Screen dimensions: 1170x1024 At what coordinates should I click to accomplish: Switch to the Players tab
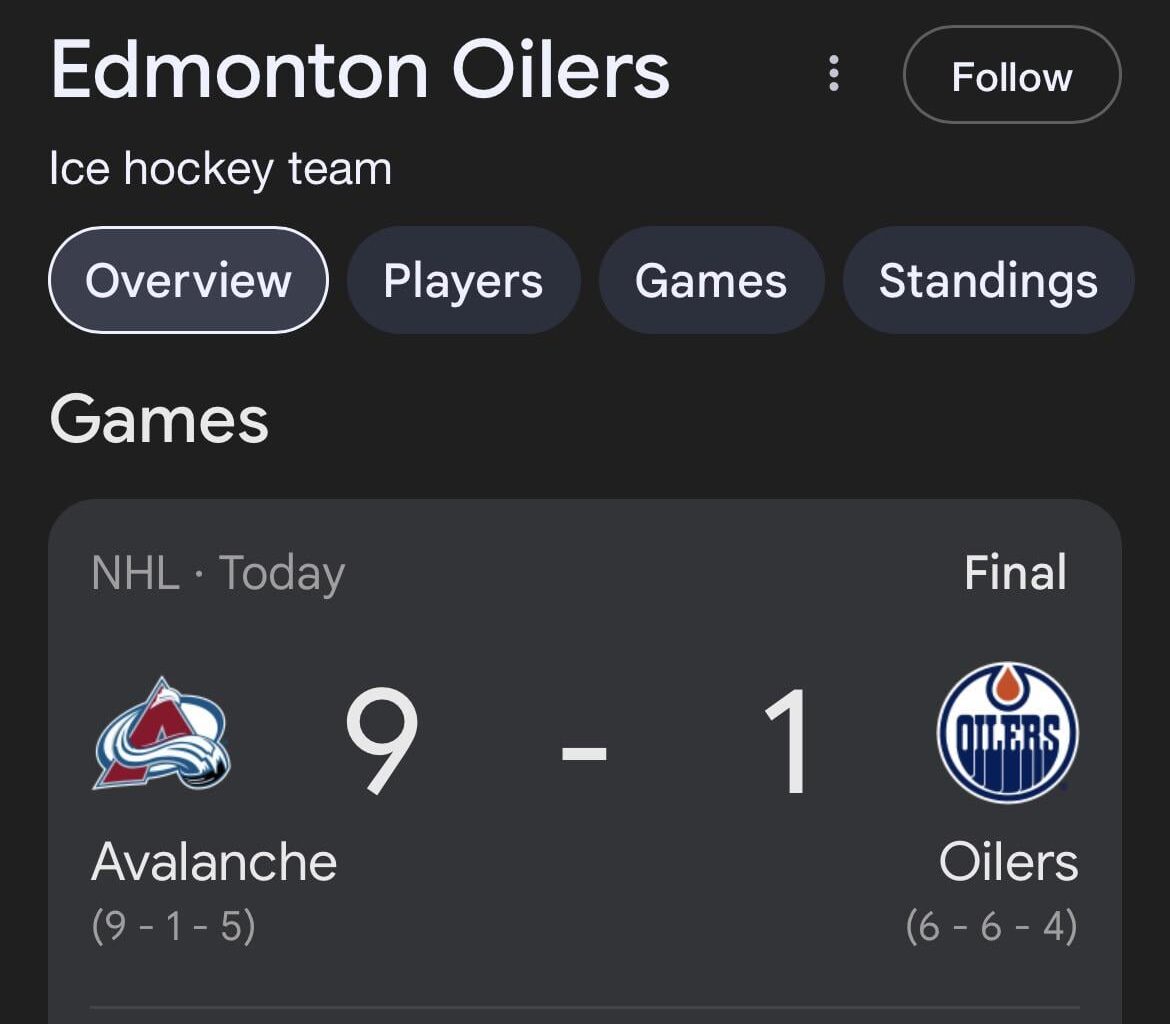pyautogui.click(x=463, y=280)
